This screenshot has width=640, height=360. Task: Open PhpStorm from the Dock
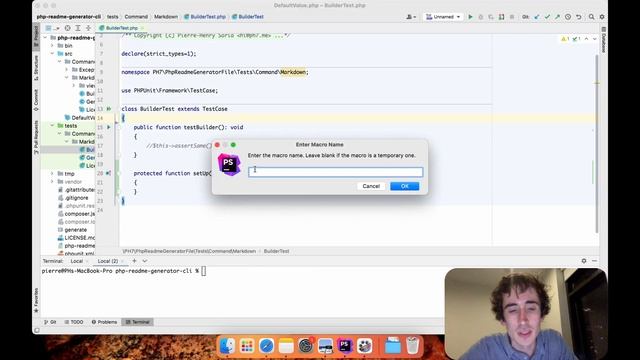point(345,346)
